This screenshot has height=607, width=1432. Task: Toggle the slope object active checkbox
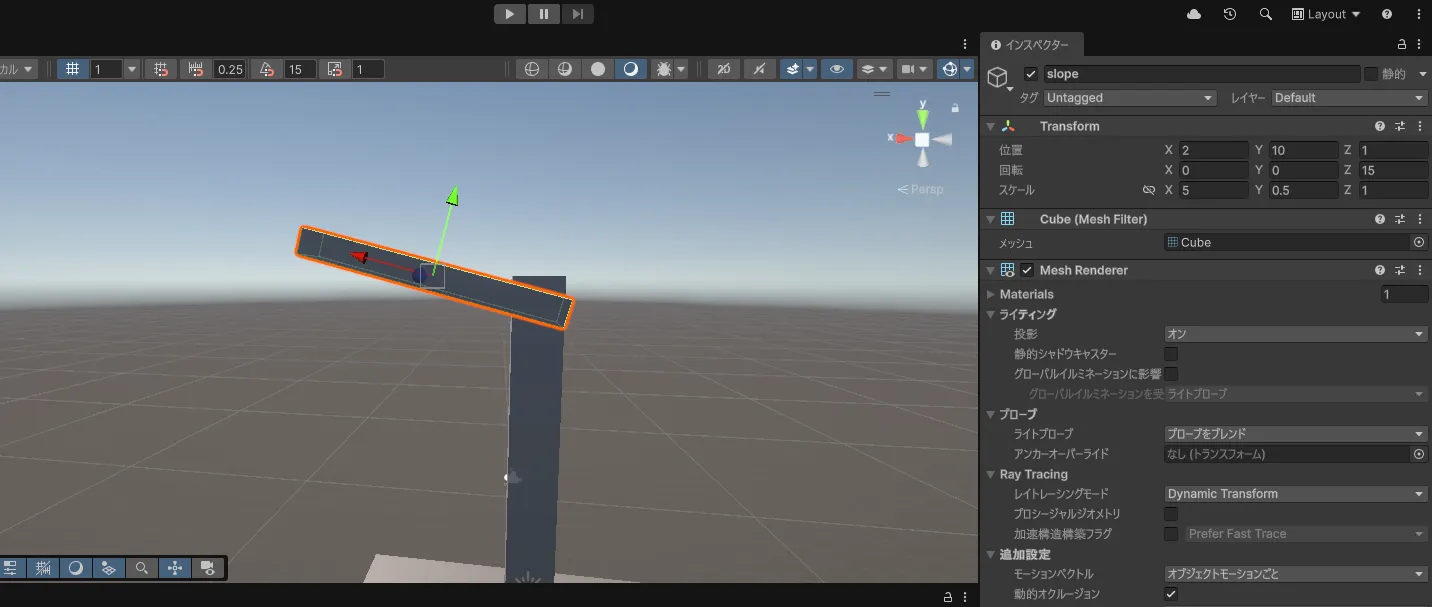[x=1031, y=74]
